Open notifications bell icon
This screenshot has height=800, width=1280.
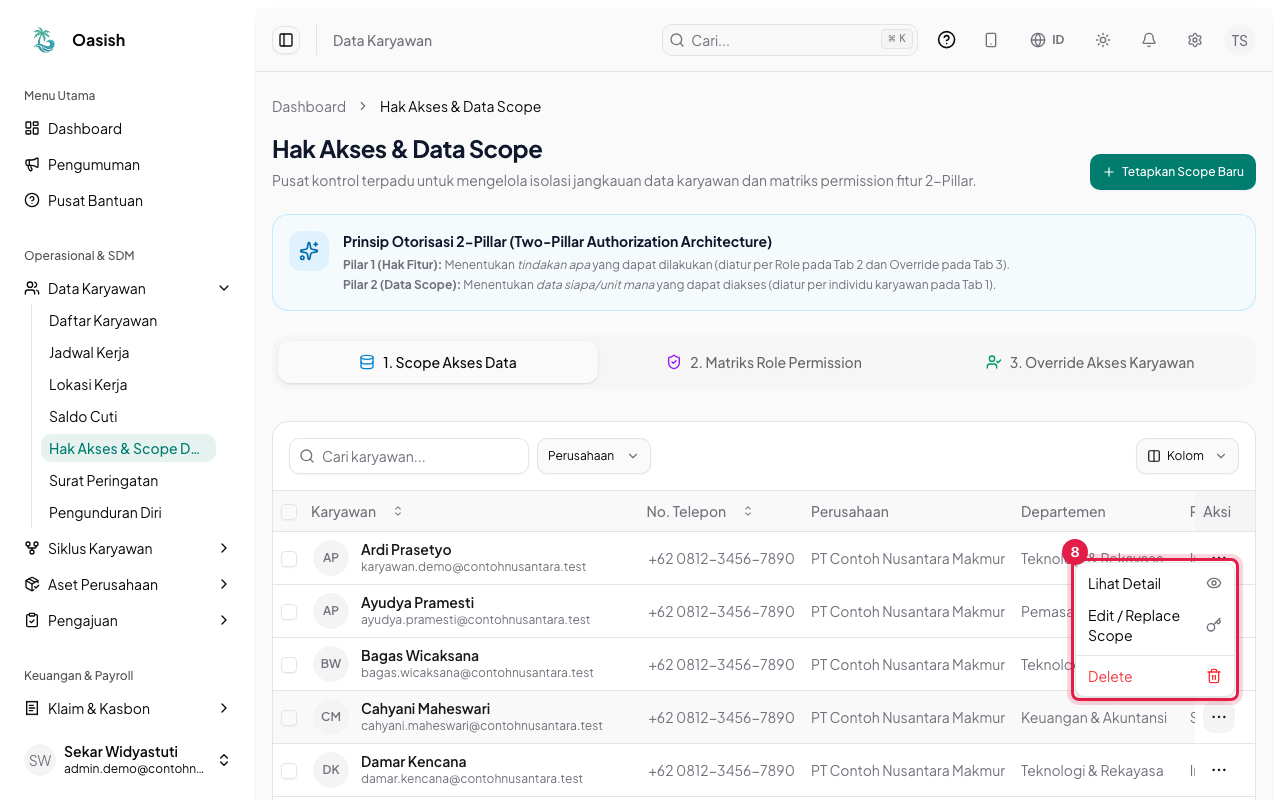click(x=1149, y=40)
